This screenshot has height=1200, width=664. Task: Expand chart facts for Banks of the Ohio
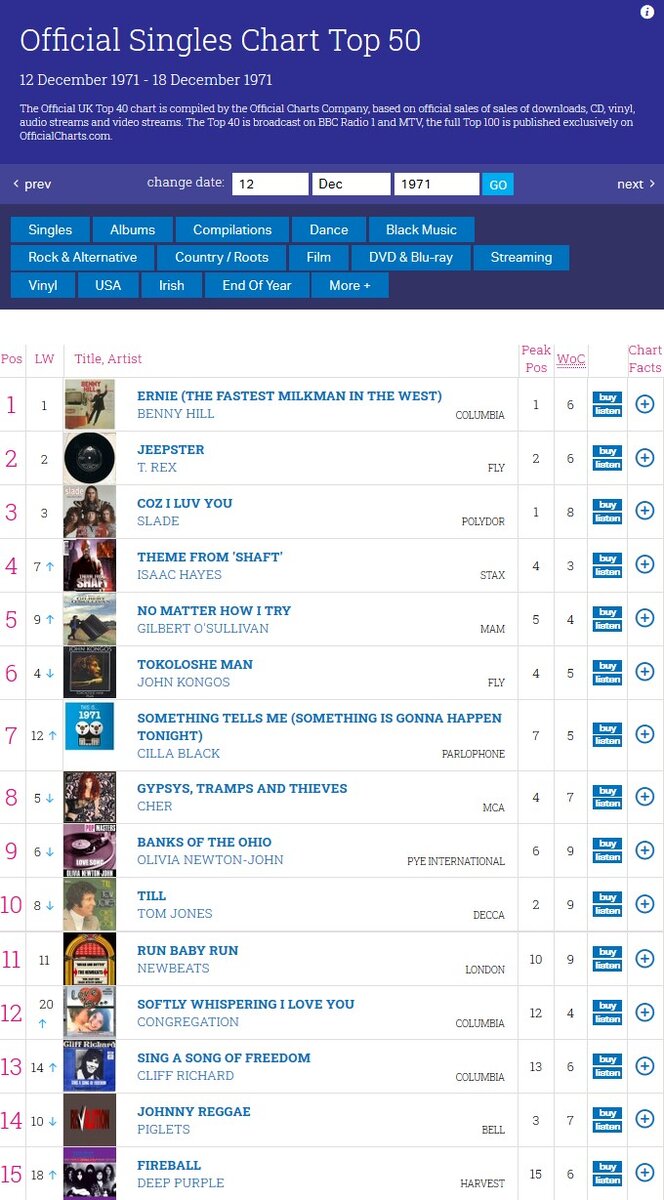pos(645,851)
